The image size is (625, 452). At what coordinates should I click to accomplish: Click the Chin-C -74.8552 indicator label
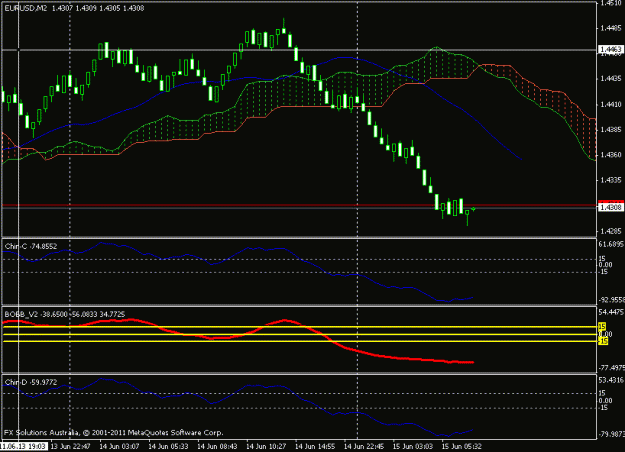[x=31, y=246]
